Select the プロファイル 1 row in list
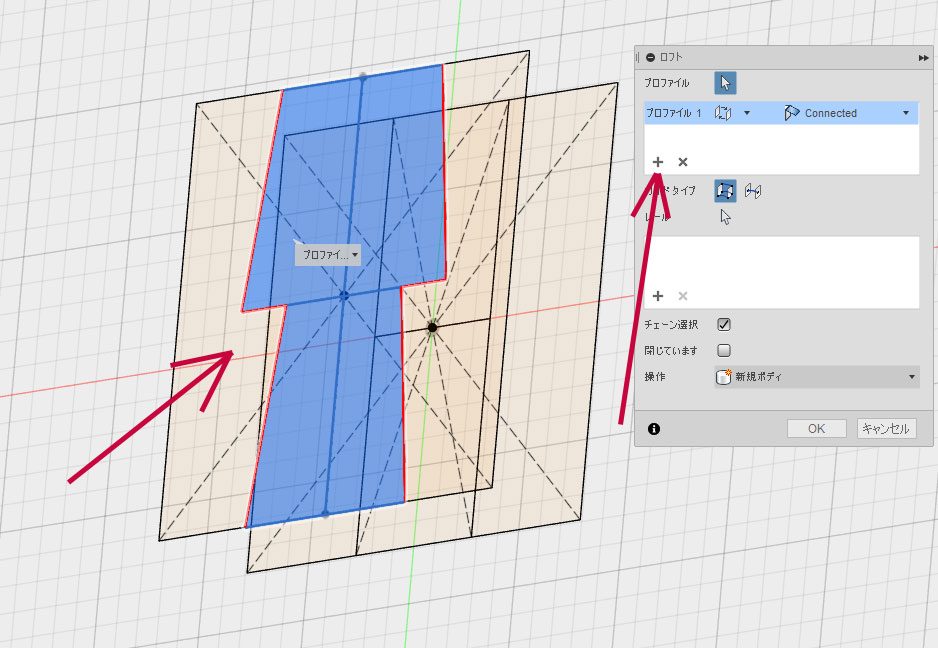The height and width of the screenshot is (648, 938). click(x=673, y=113)
